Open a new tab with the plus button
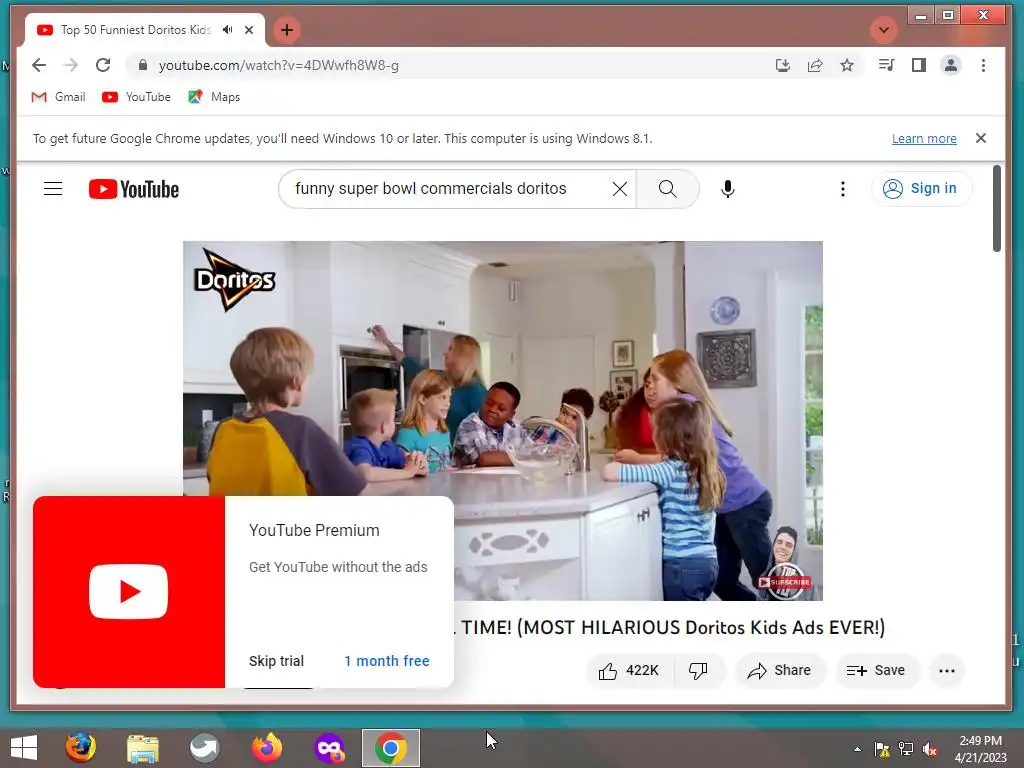Image resolution: width=1024 pixels, height=768 pixels. click(x=287, y=30)
